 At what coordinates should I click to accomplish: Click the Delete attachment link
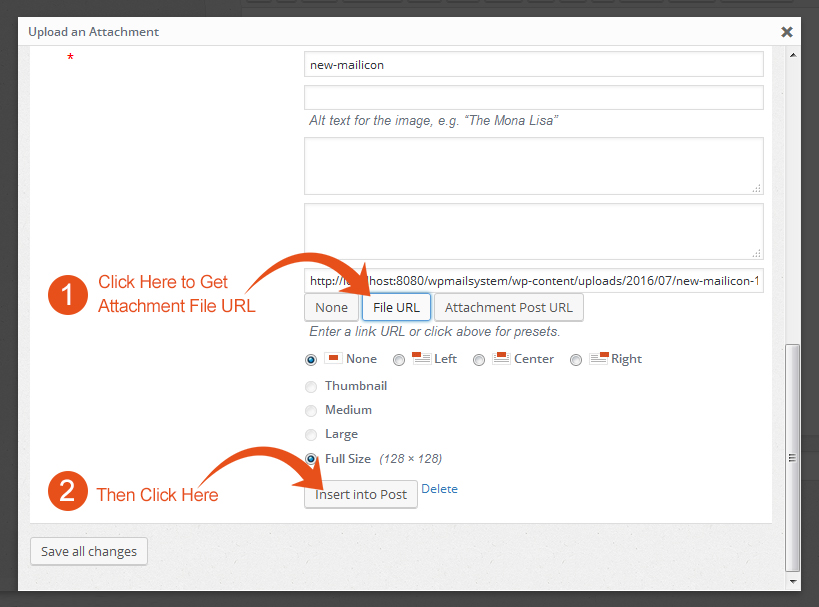[439, 489]
